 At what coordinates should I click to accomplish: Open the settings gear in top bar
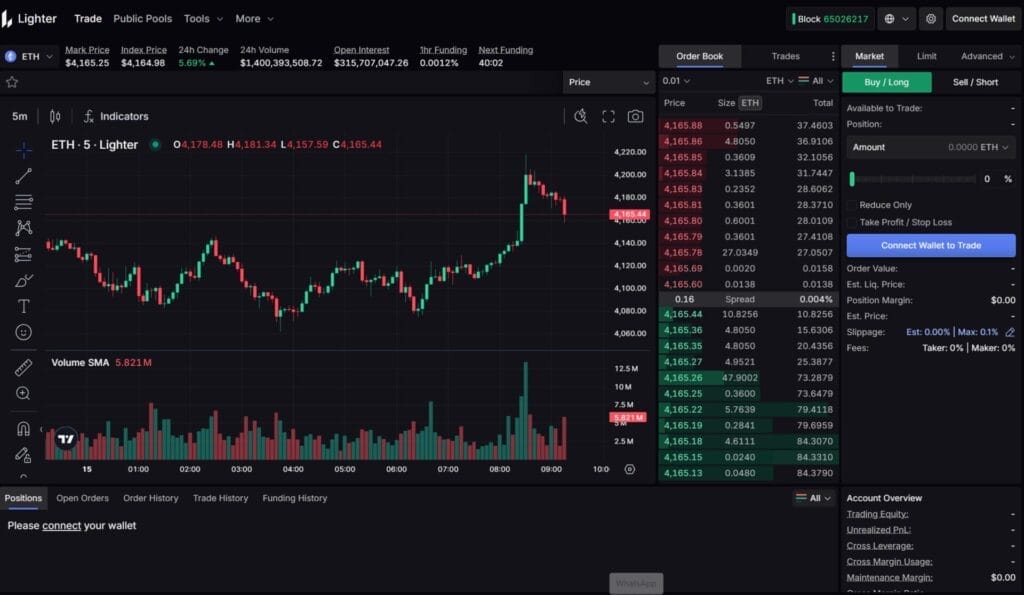[931, 19]
